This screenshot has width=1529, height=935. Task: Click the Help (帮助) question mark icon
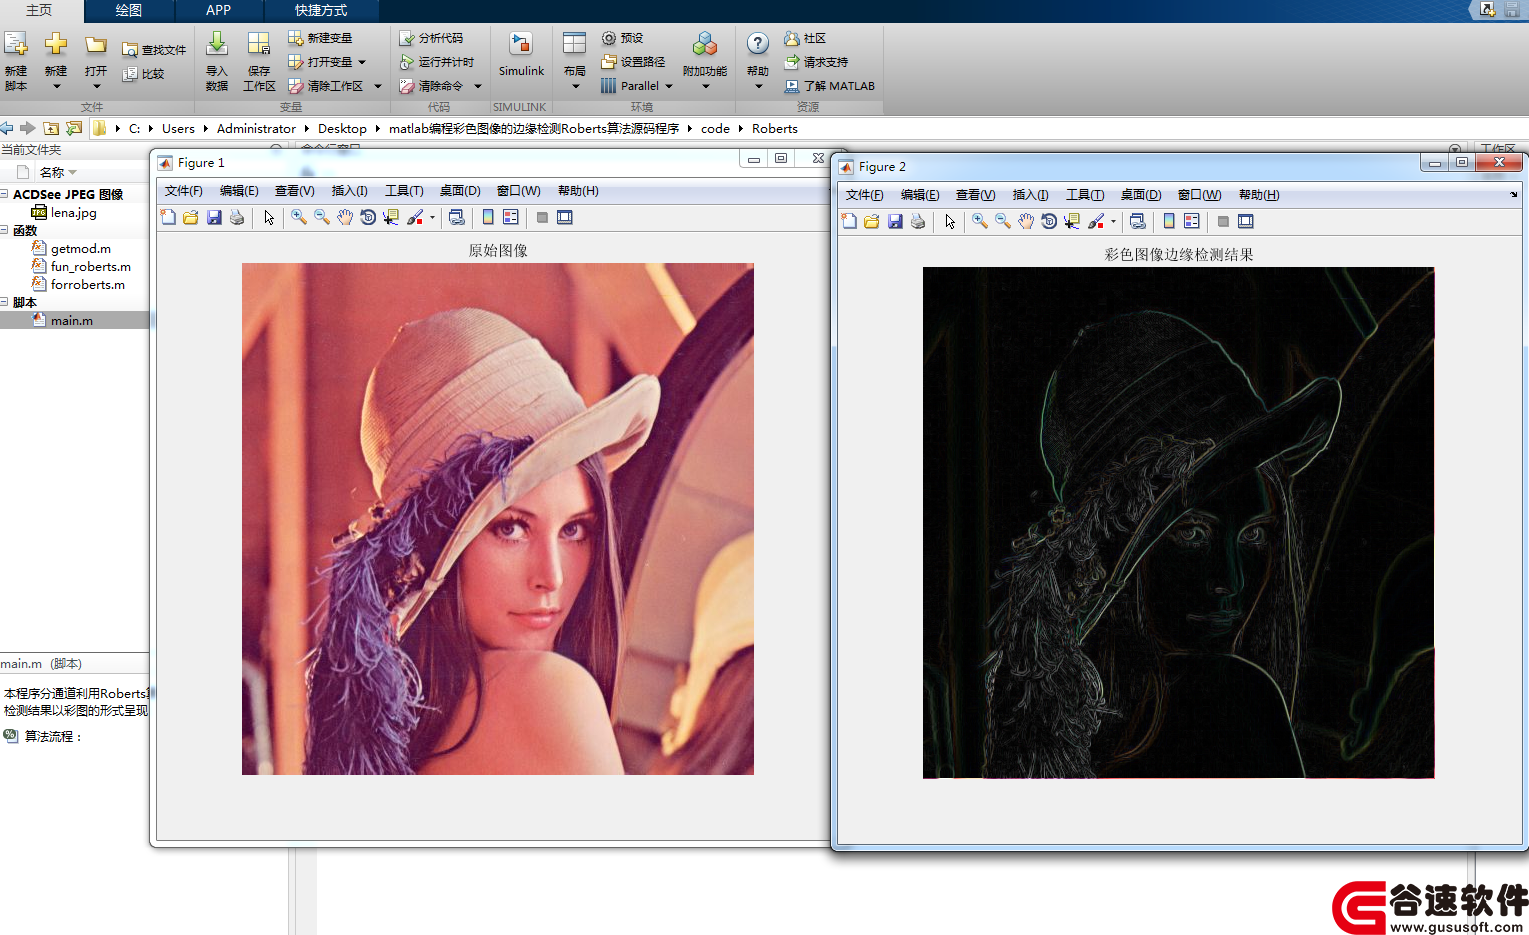point(758,44)
